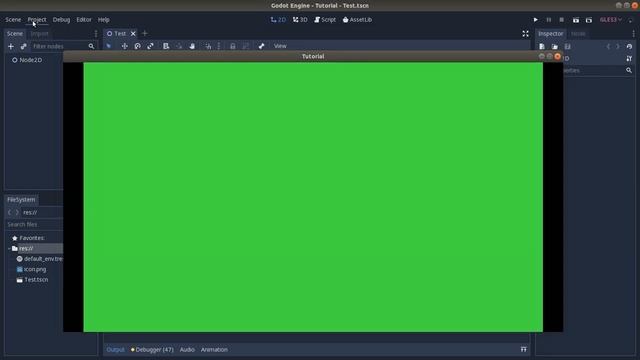This screenshot has width=640, height=360.
Task: Load an existing resource in Inspector
Action: coord(555,47)
